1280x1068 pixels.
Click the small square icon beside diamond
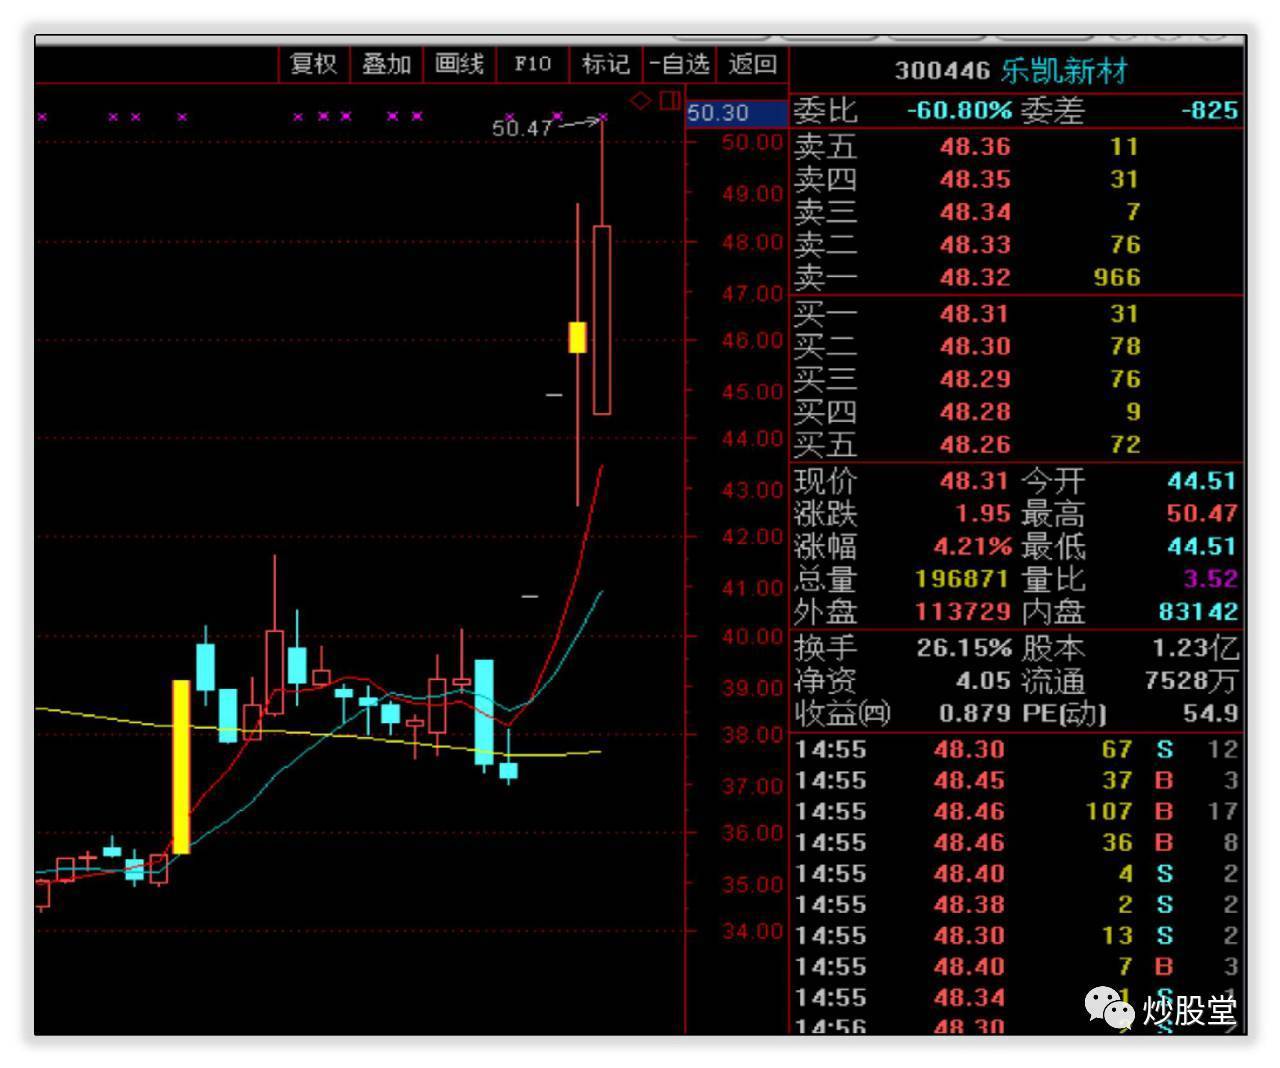[669, 100]
